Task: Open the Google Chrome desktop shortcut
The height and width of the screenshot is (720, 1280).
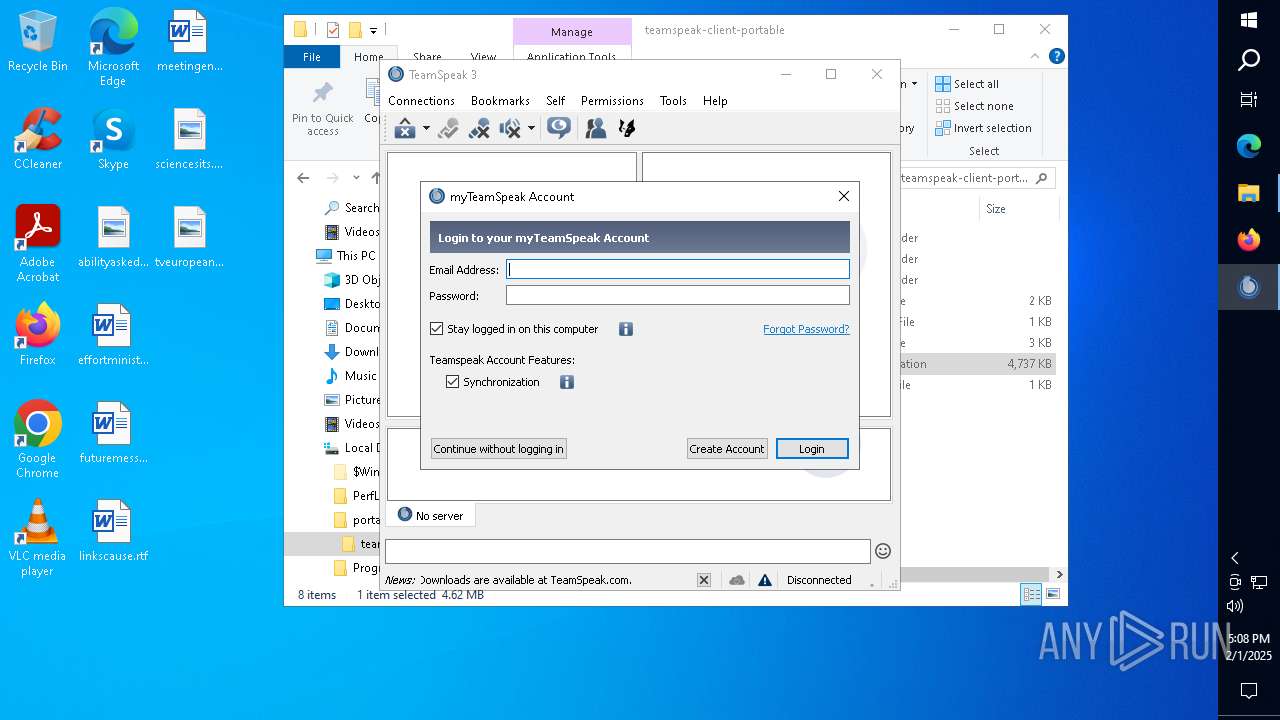Action: tap(38, 440)
